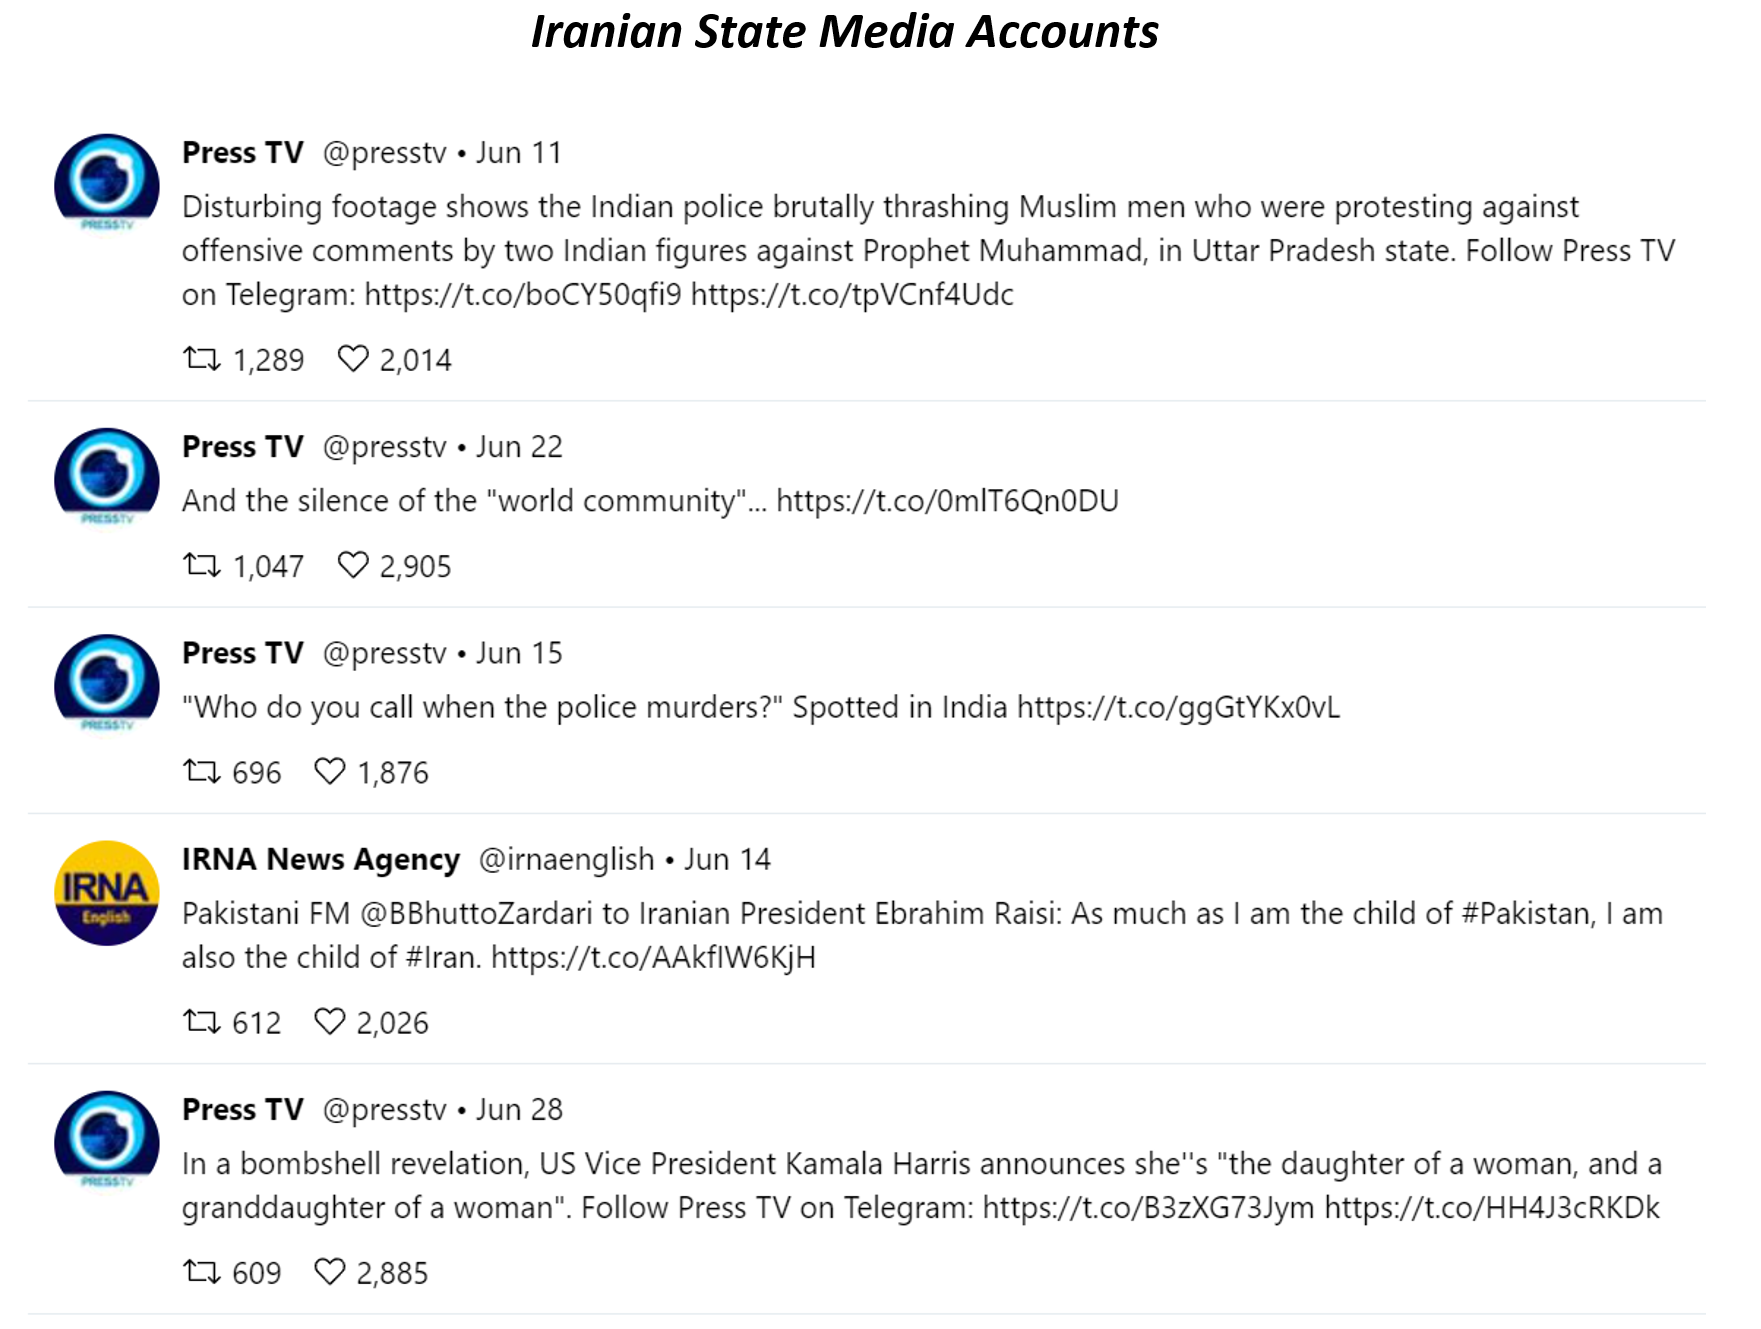The width and height of the screenshot is (1761, 1329).
Task: Open link https://t.co/HH4J3cRKDk
Action: (x=1492, y=1207)
